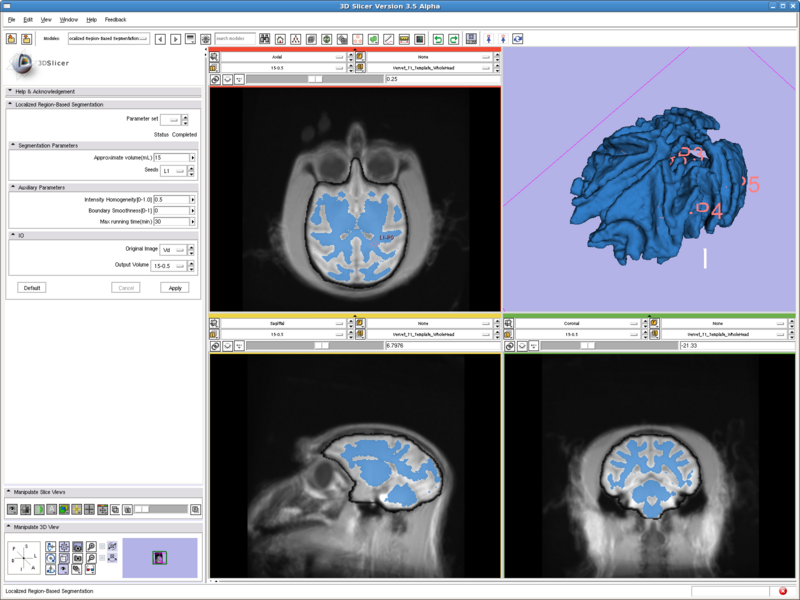Click the Default button
This screenshot has height=600, width=800.
(32, 287)
